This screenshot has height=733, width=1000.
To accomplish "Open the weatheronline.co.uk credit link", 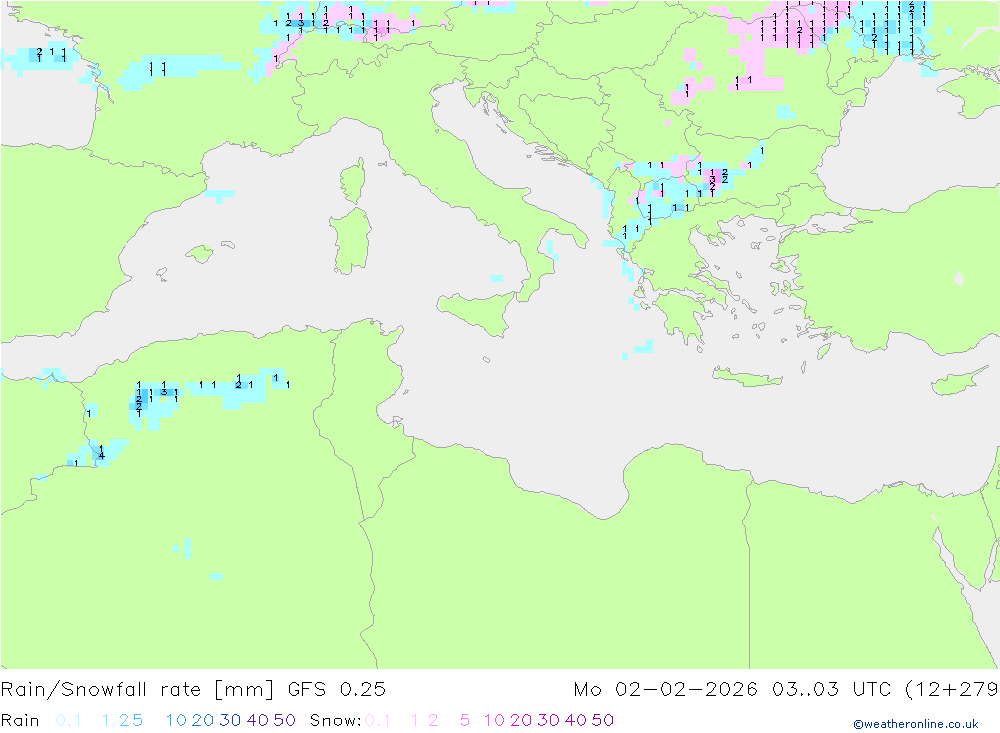I will tap(916, 724).
